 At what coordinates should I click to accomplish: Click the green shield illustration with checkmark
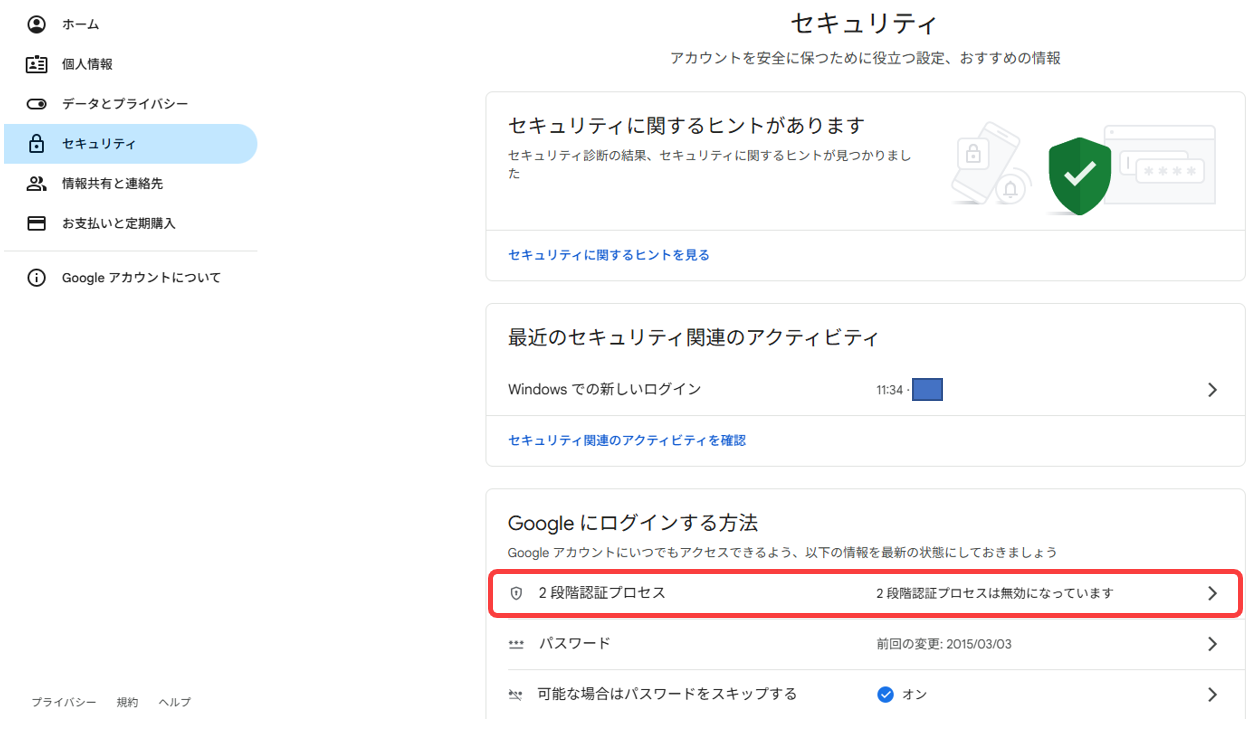(1080, 176)
